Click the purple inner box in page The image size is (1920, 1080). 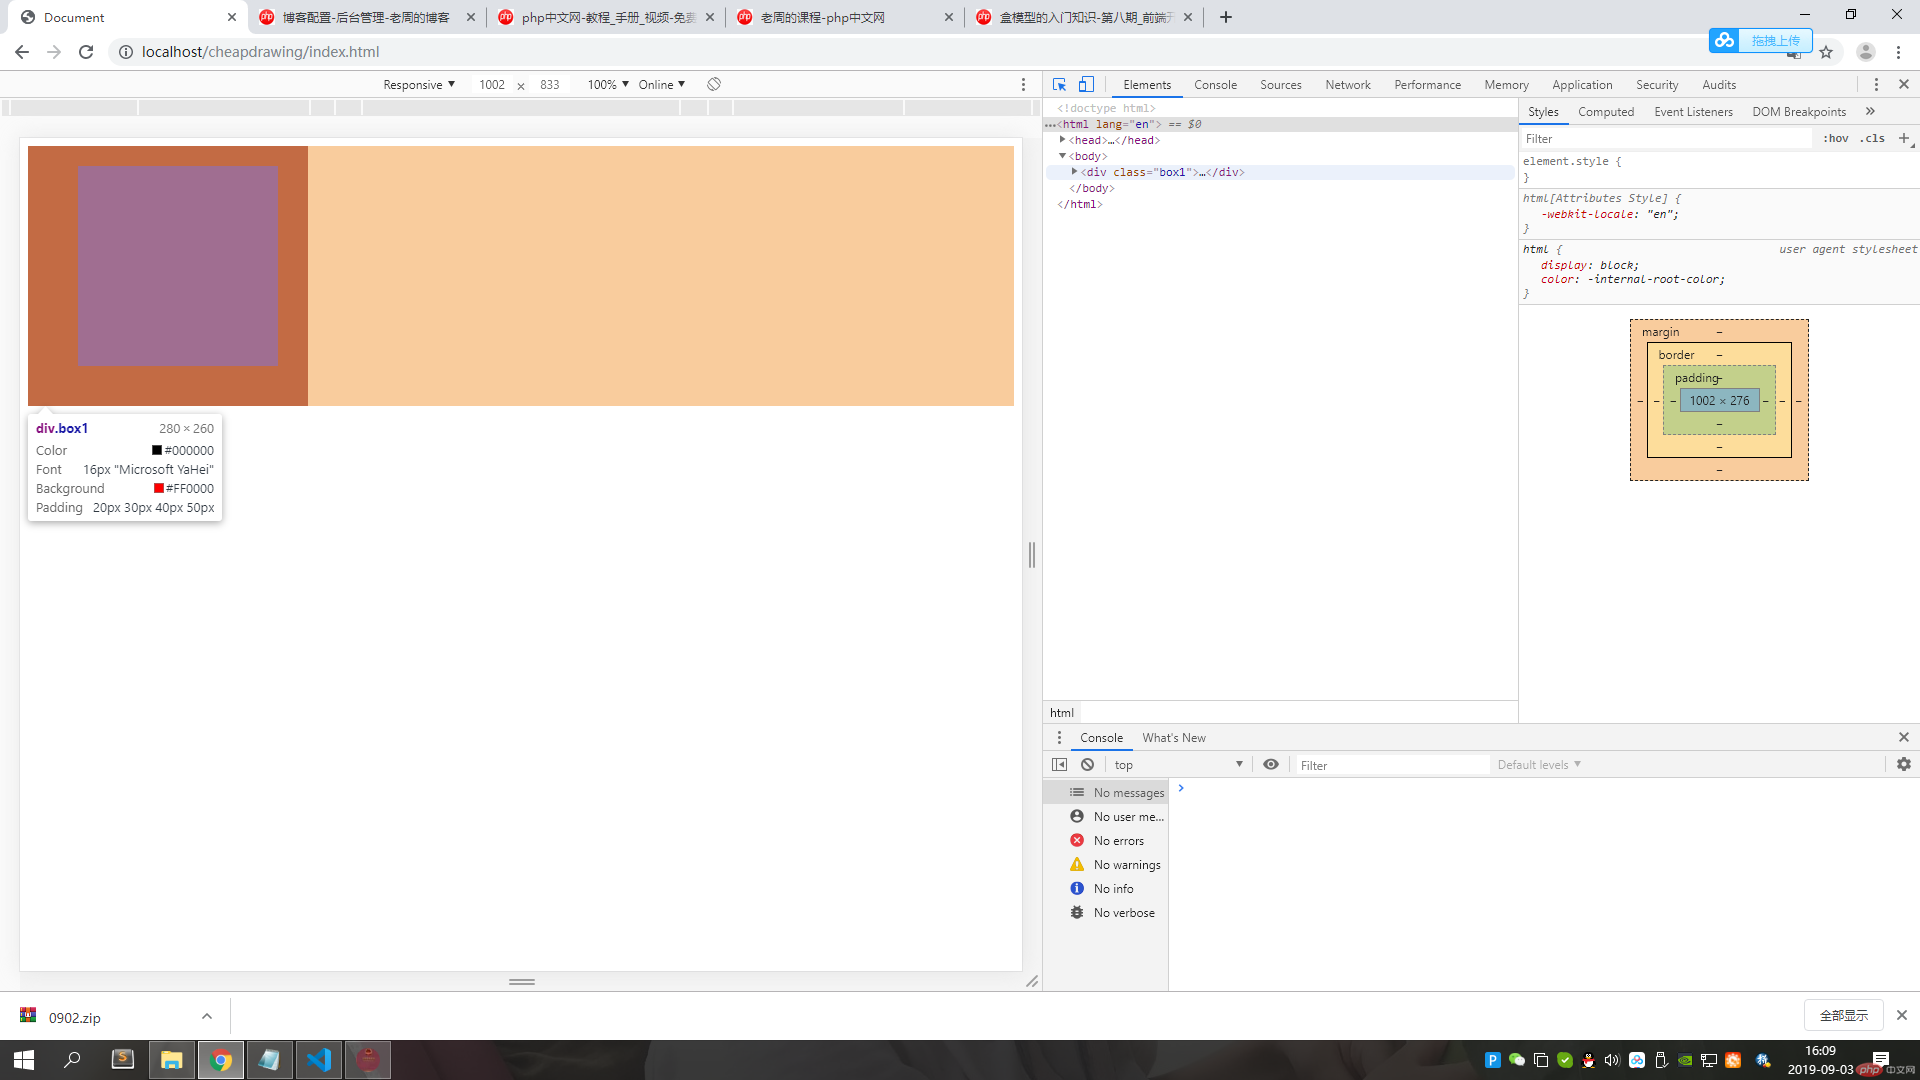pos(178,265)
